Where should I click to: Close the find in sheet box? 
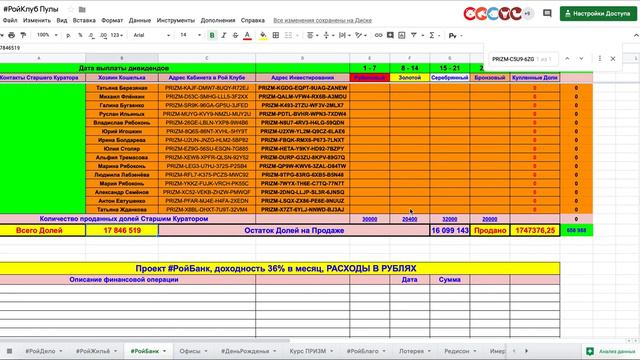point(613,59)
